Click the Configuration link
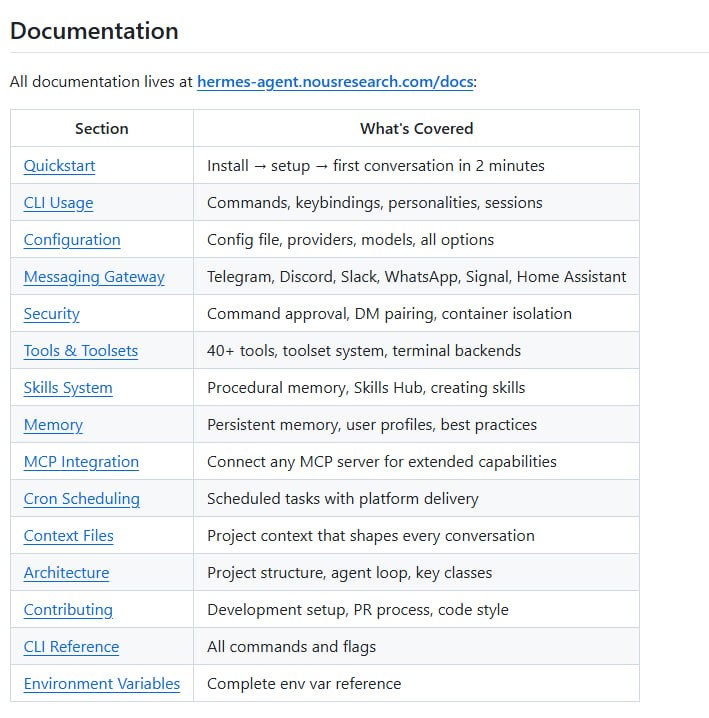The height and width of the screenshot is (718, 709). [72, 240]
